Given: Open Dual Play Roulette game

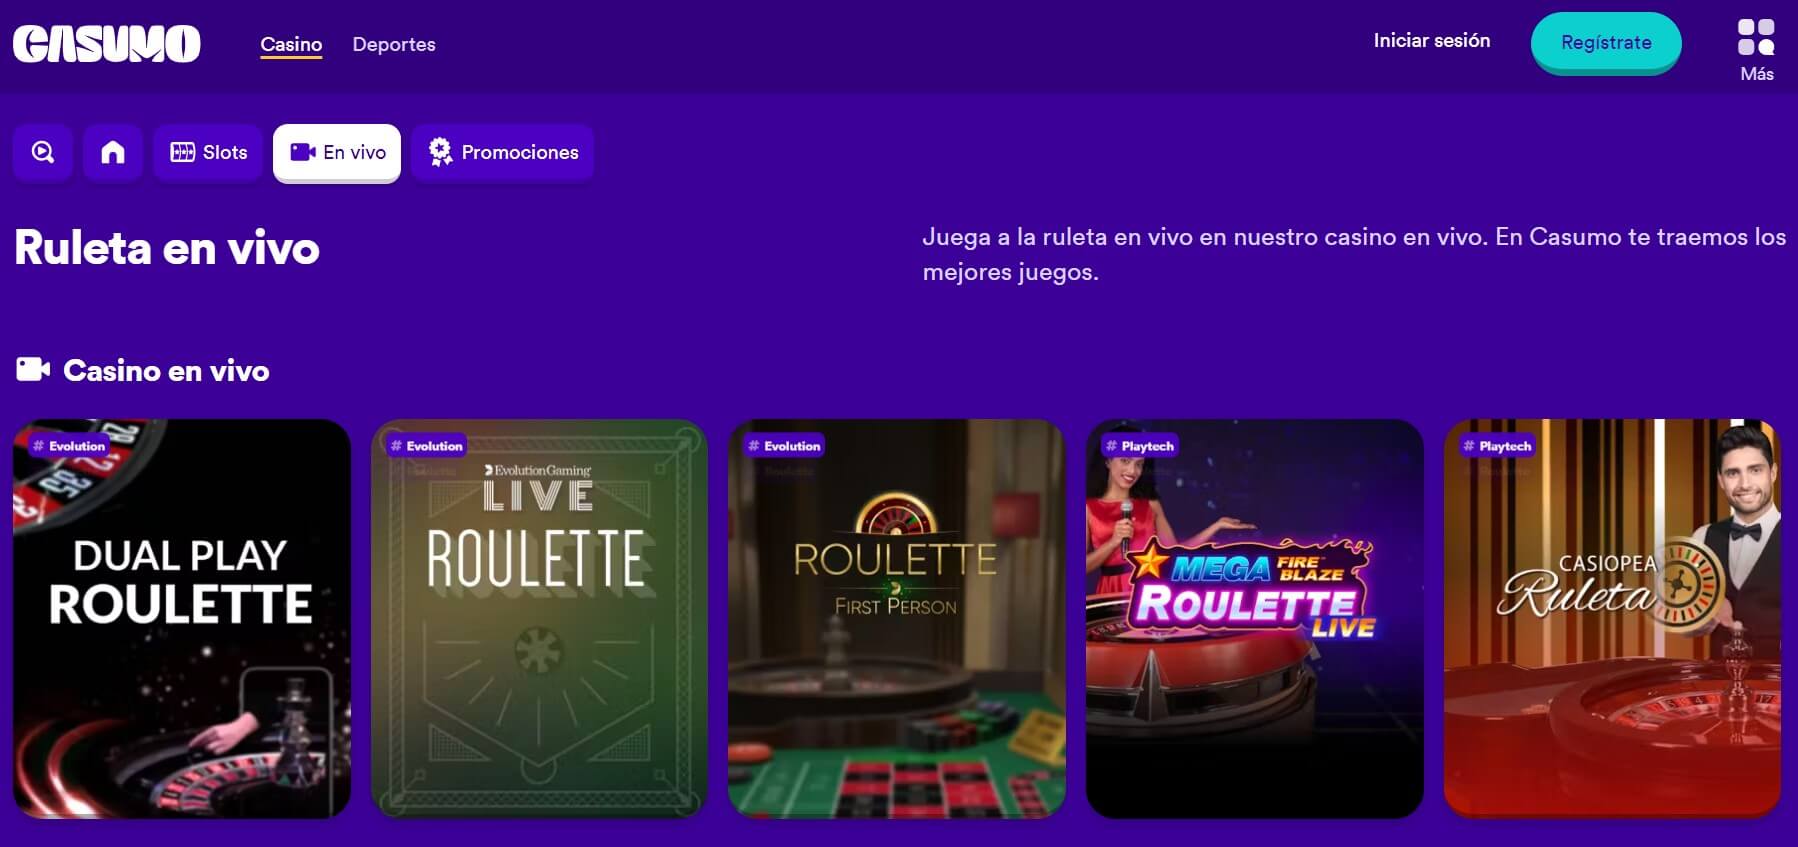Looking at the screenshot, I should [x=182, y=618].
